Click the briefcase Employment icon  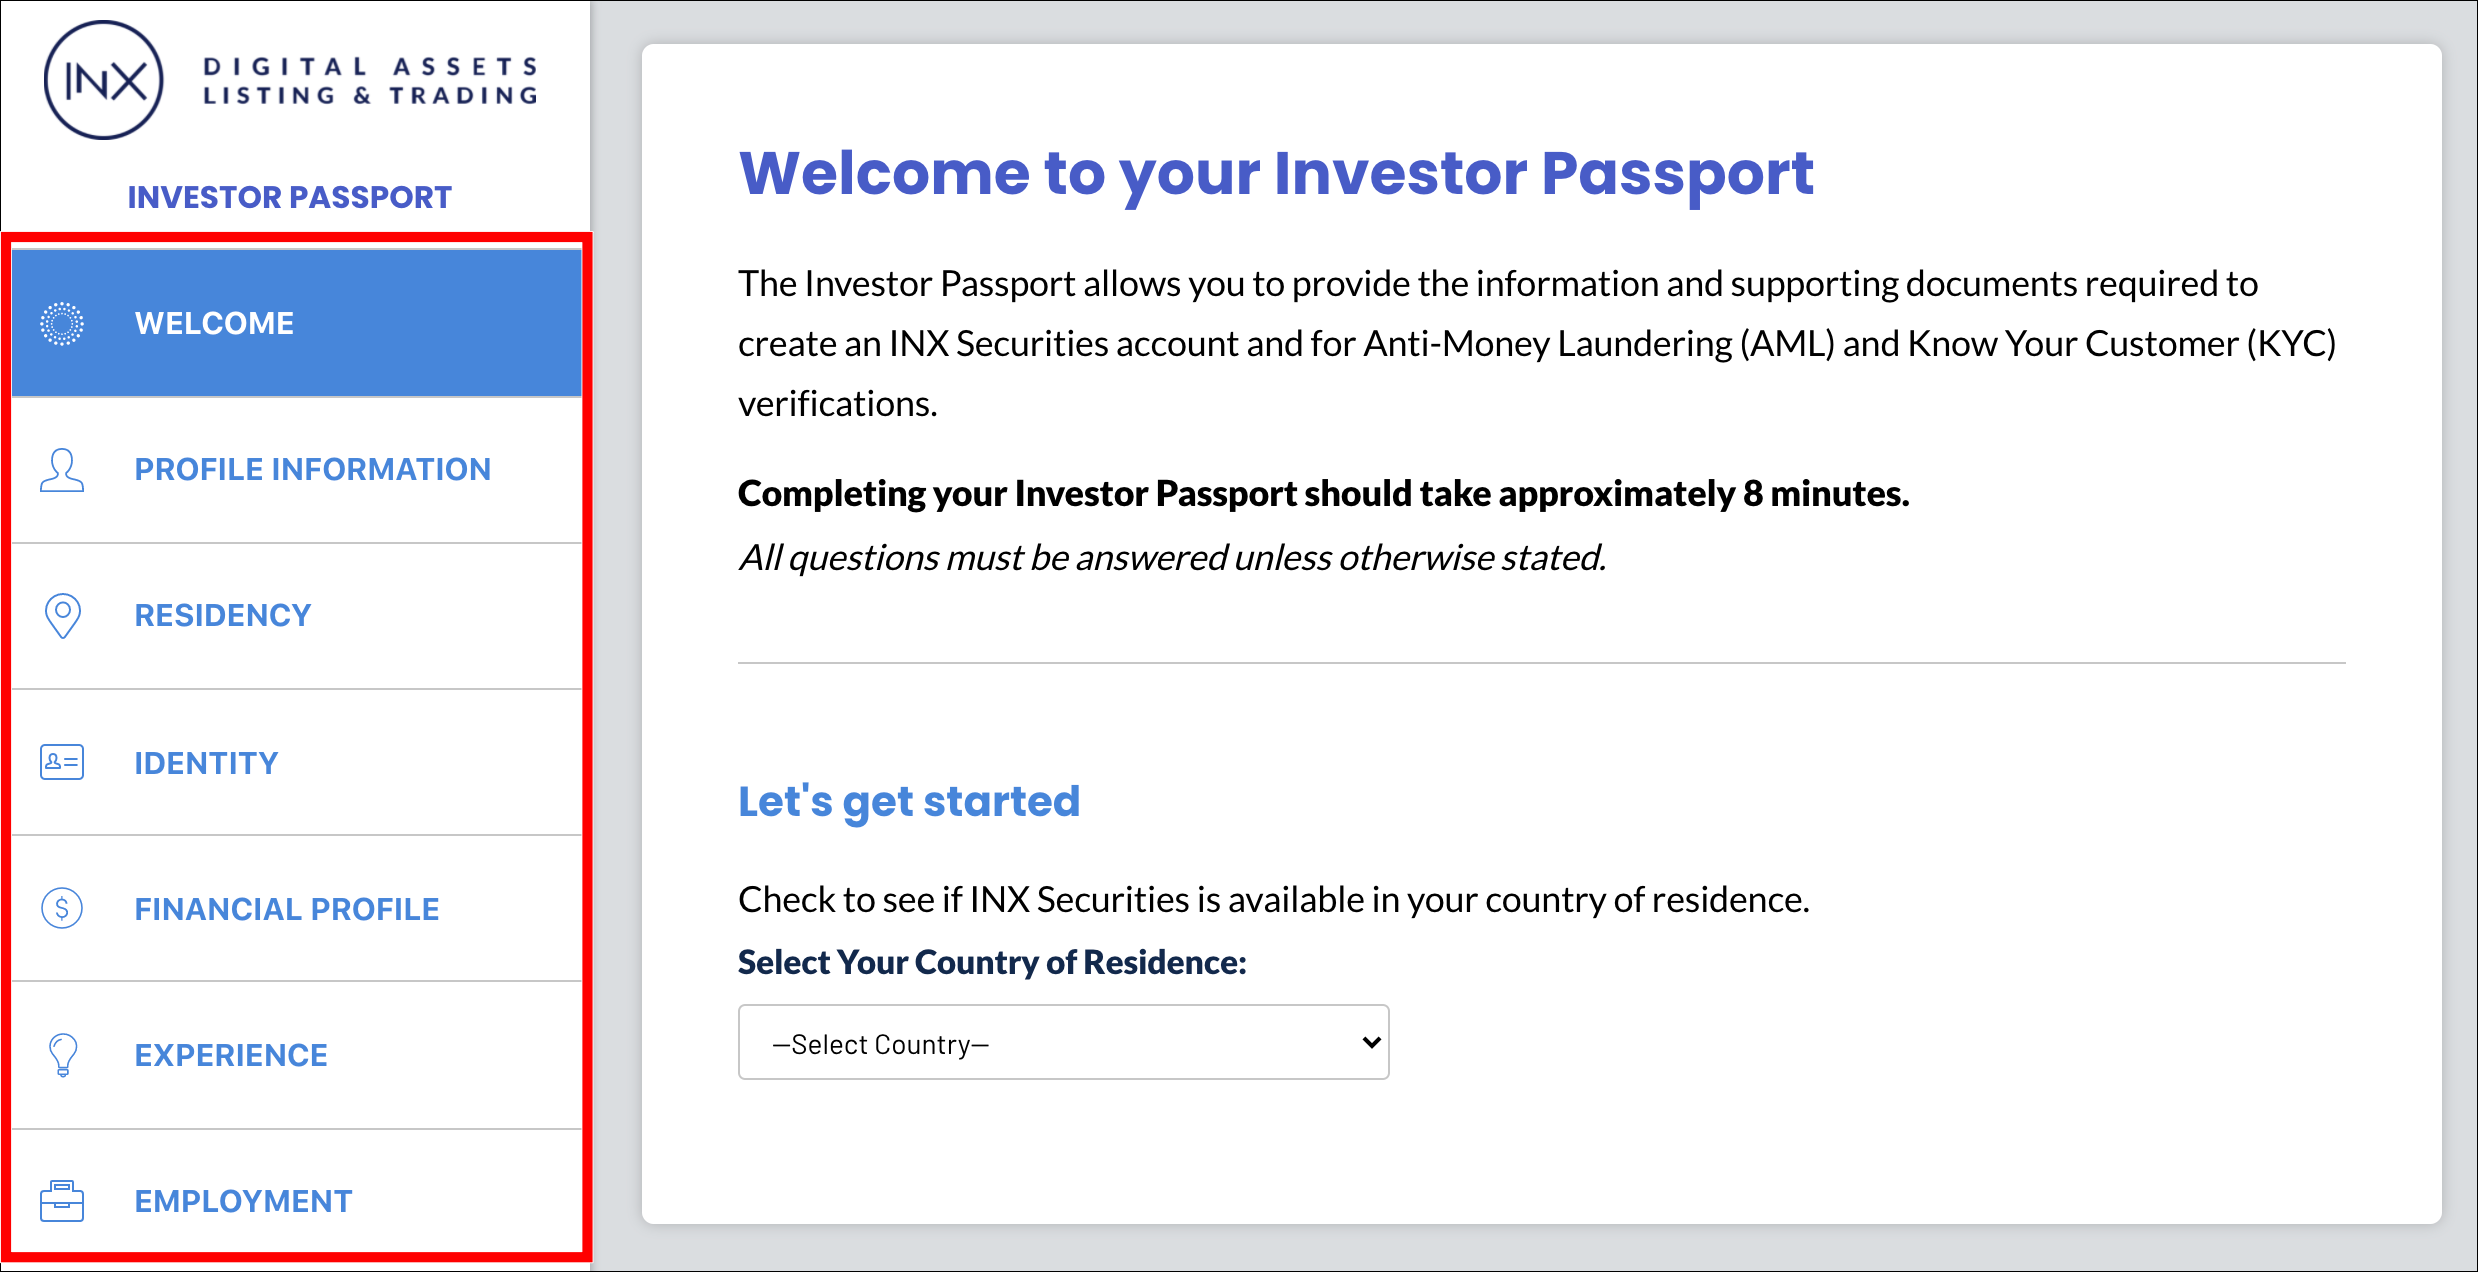(x=62, y=1201)
